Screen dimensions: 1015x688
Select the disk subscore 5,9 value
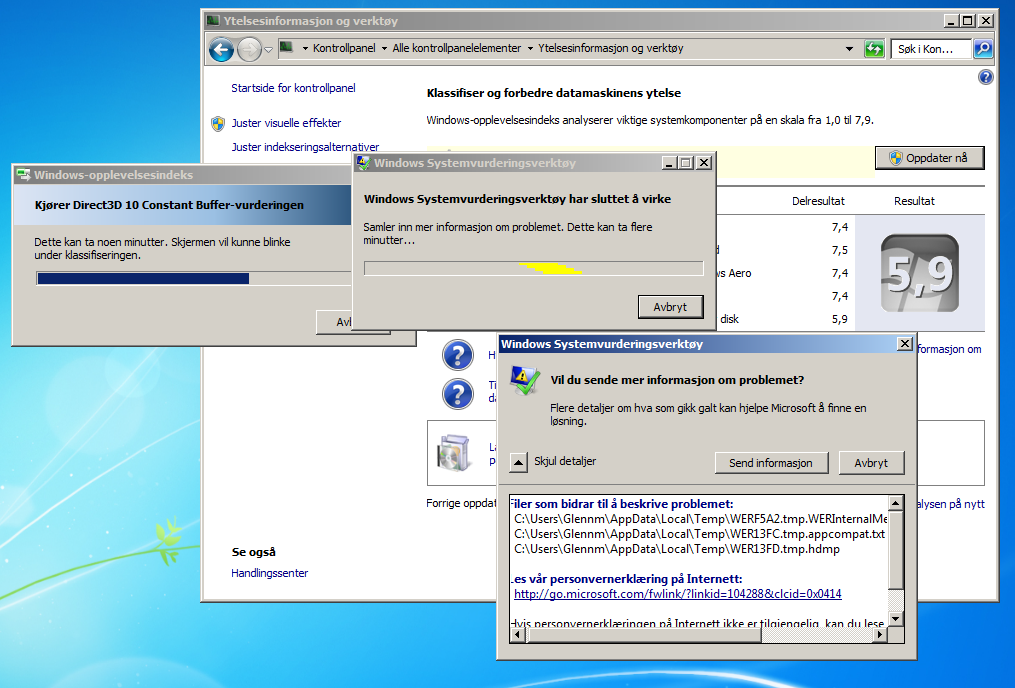coord(840,319)
